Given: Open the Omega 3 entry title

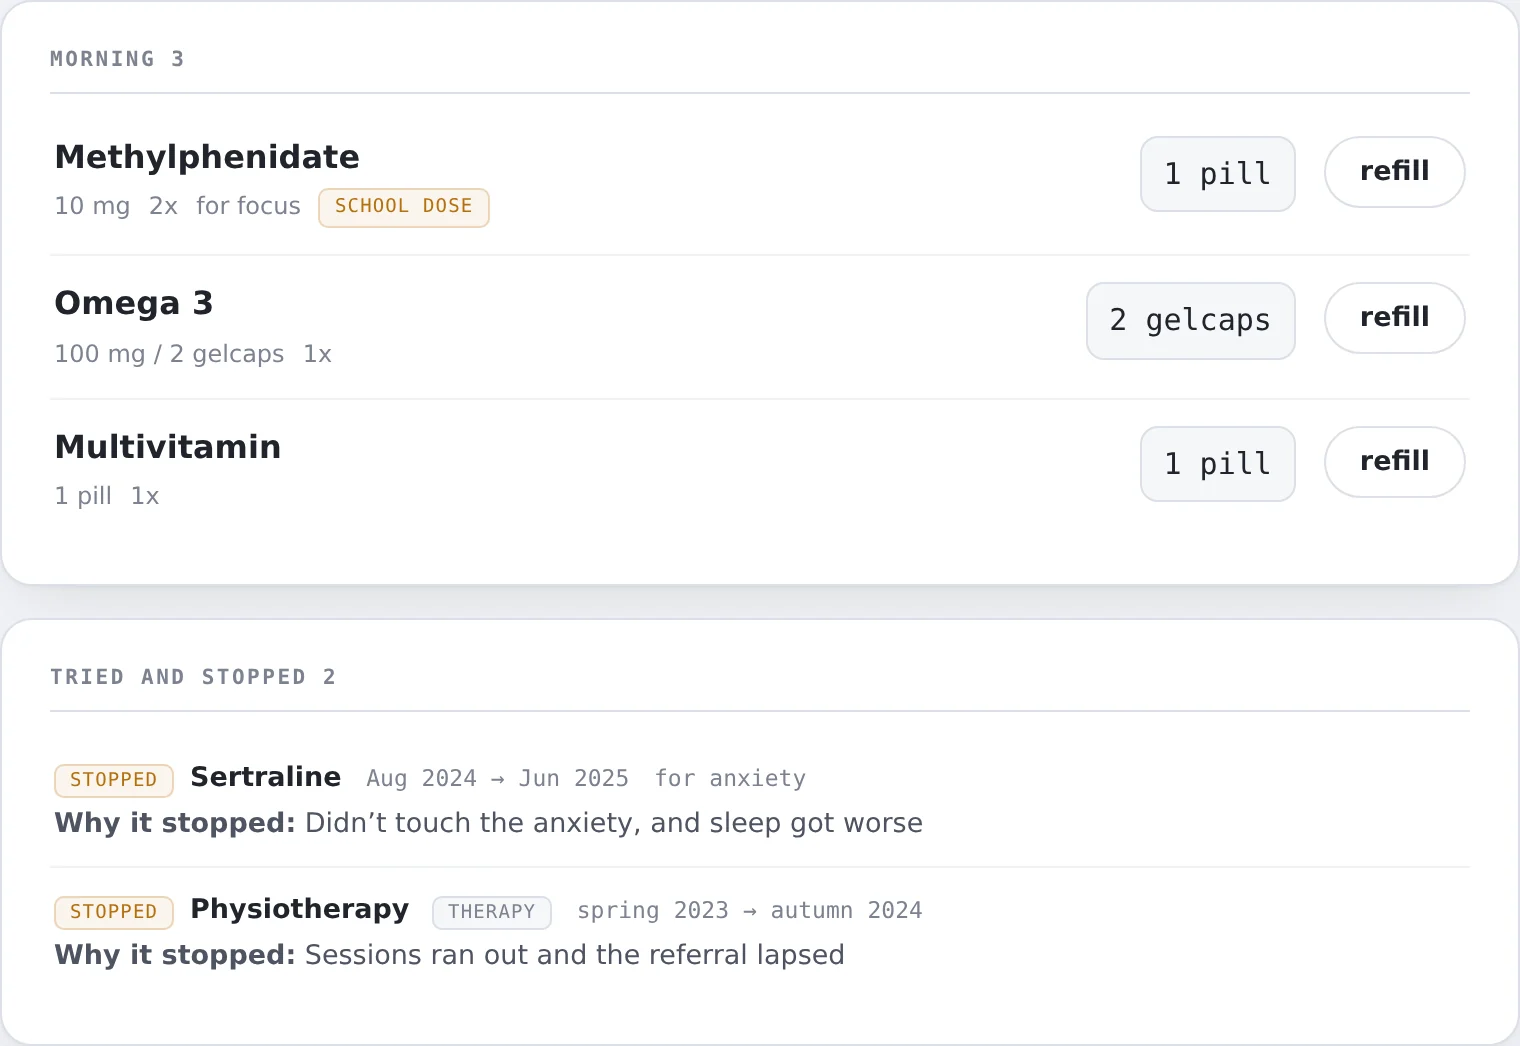Looking at the screenshot, I should 134,303.
